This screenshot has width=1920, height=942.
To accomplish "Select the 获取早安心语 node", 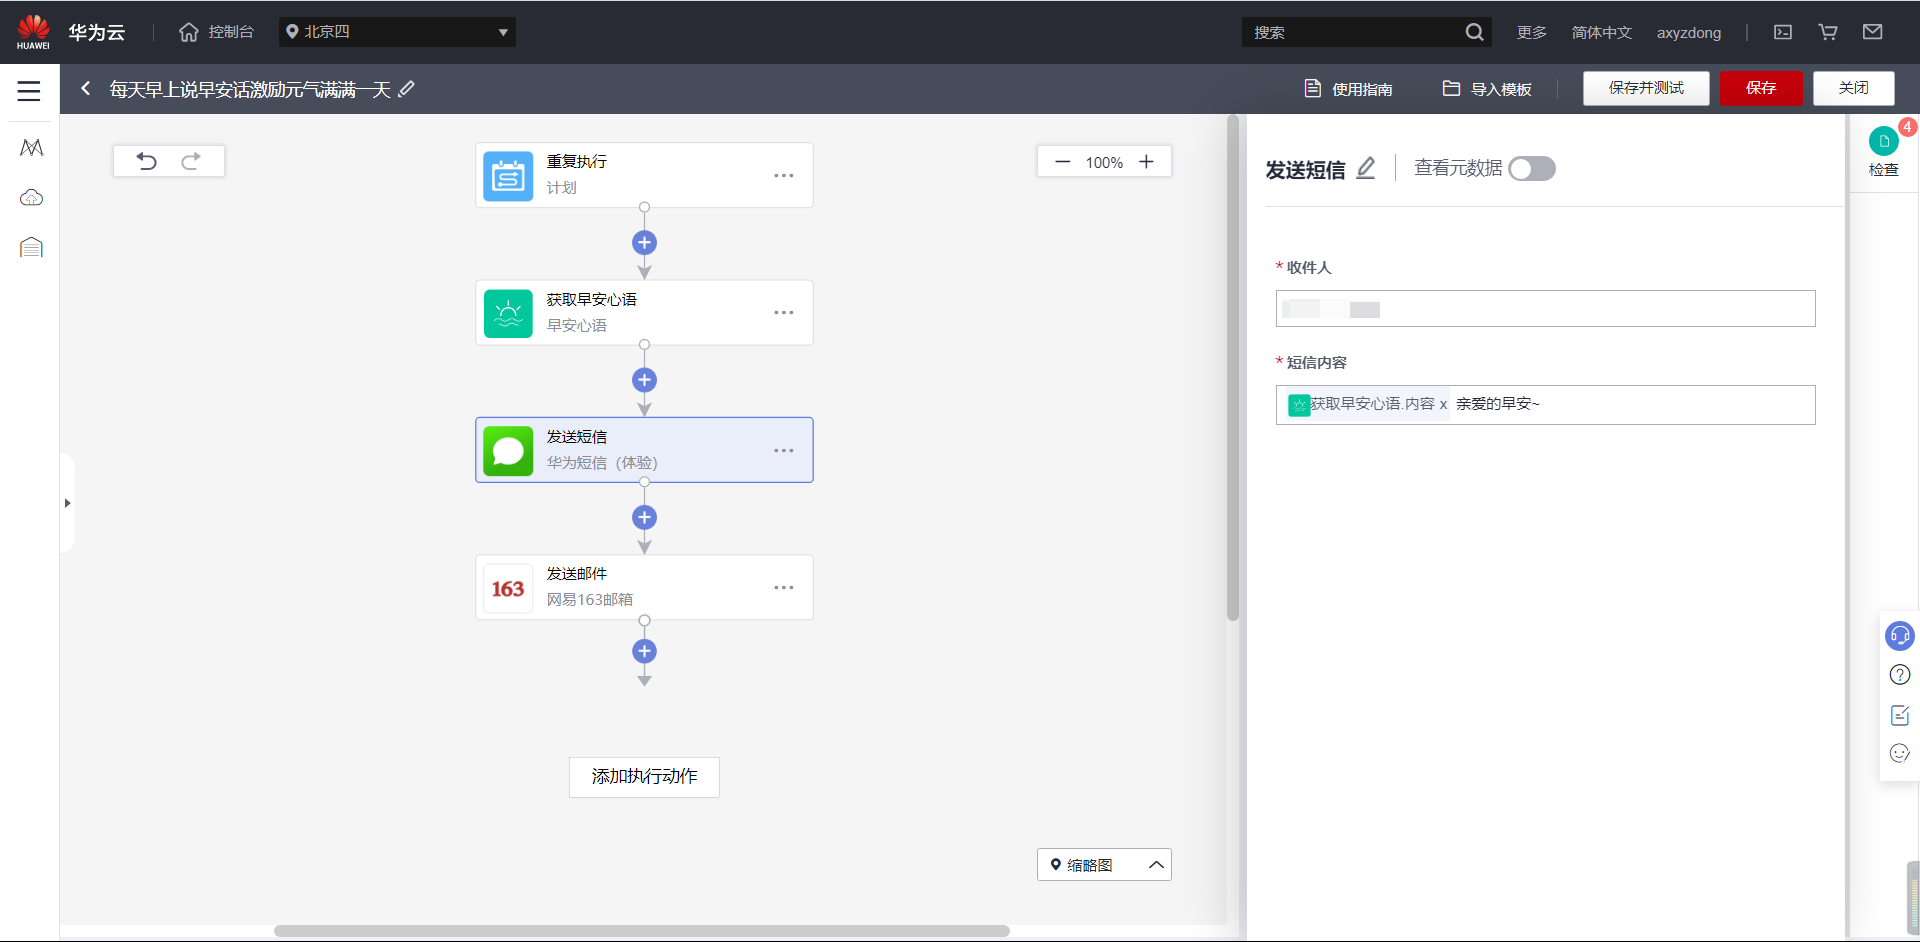I will [644, 313].
